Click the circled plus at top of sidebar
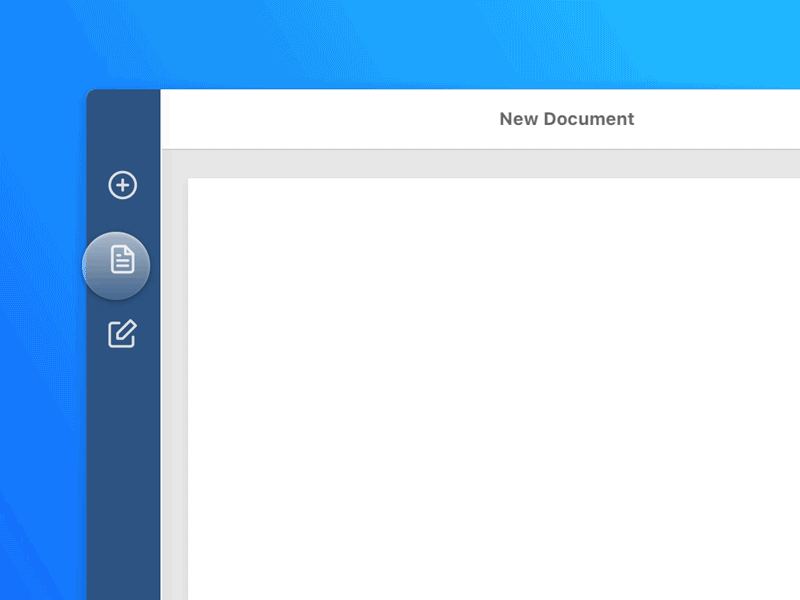Viewport: 800px width, 600px height. pyautogui.click(x=122, y=186)
